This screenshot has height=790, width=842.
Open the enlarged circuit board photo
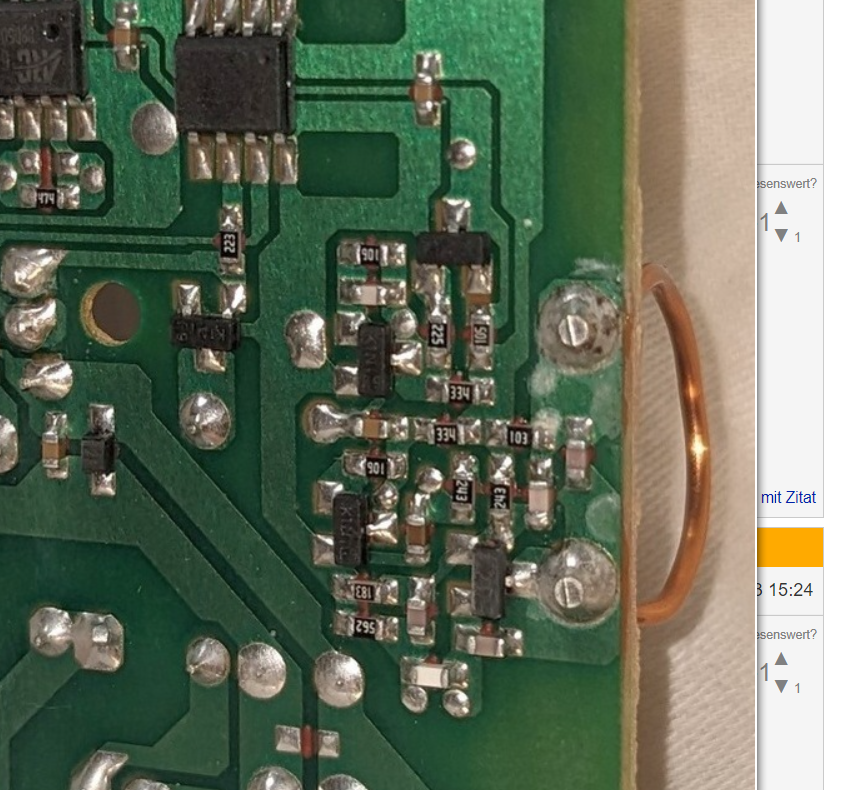(378, 395)
